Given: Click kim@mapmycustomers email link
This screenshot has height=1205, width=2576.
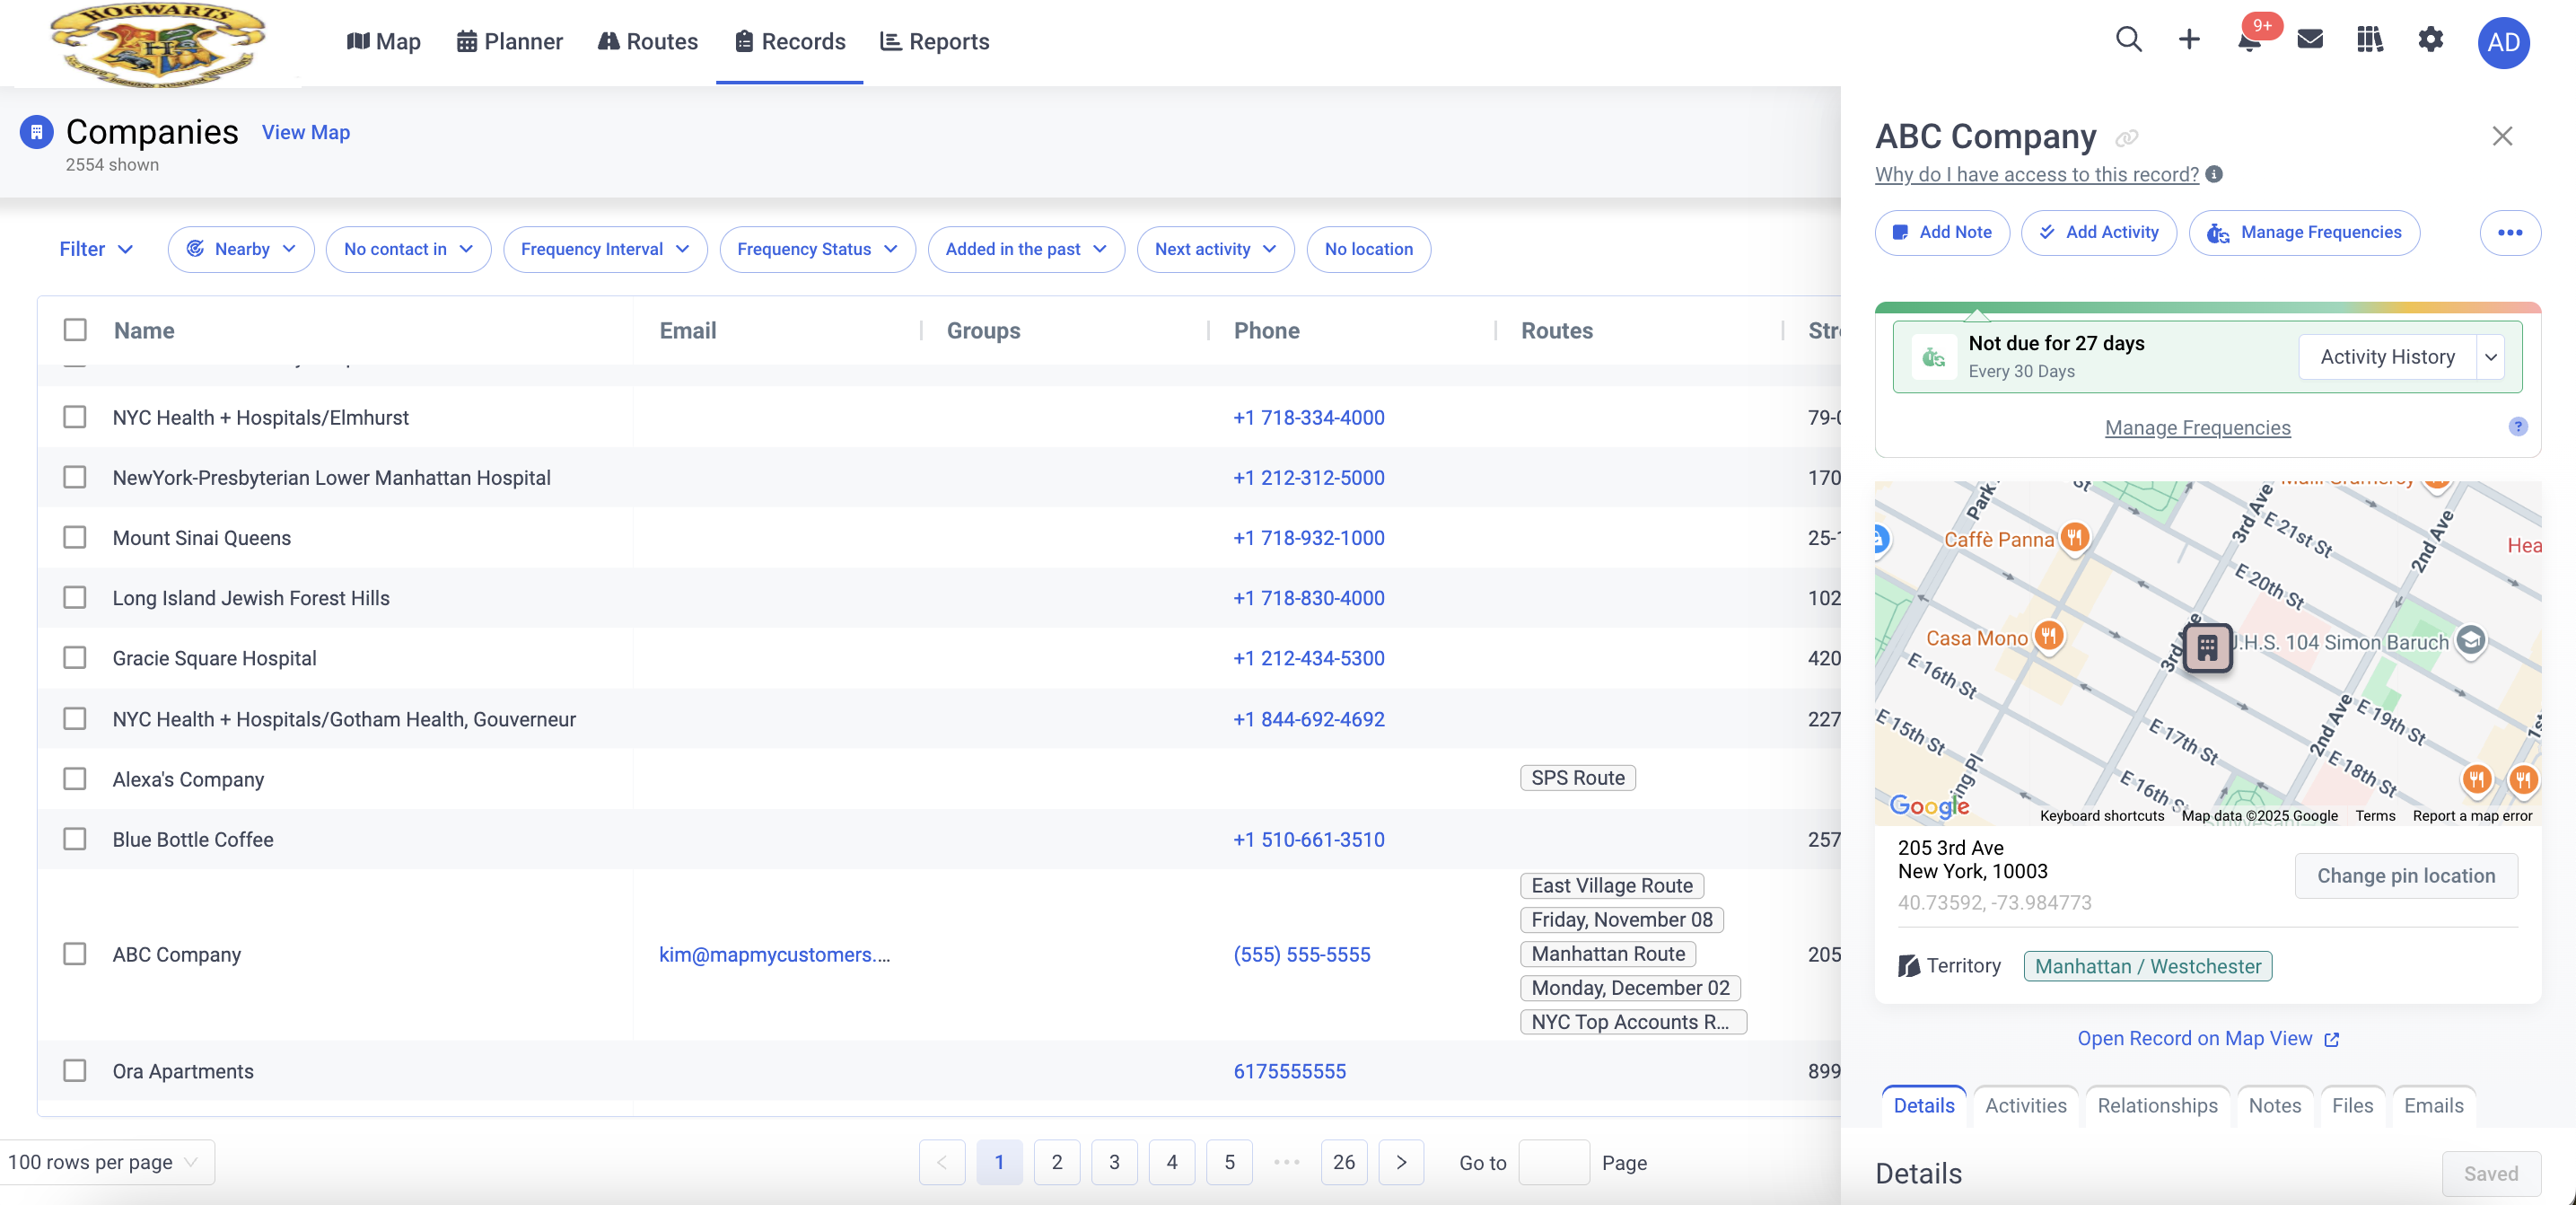Looking at the screenshot, I should pyautogui.click(x=774, y=954).
